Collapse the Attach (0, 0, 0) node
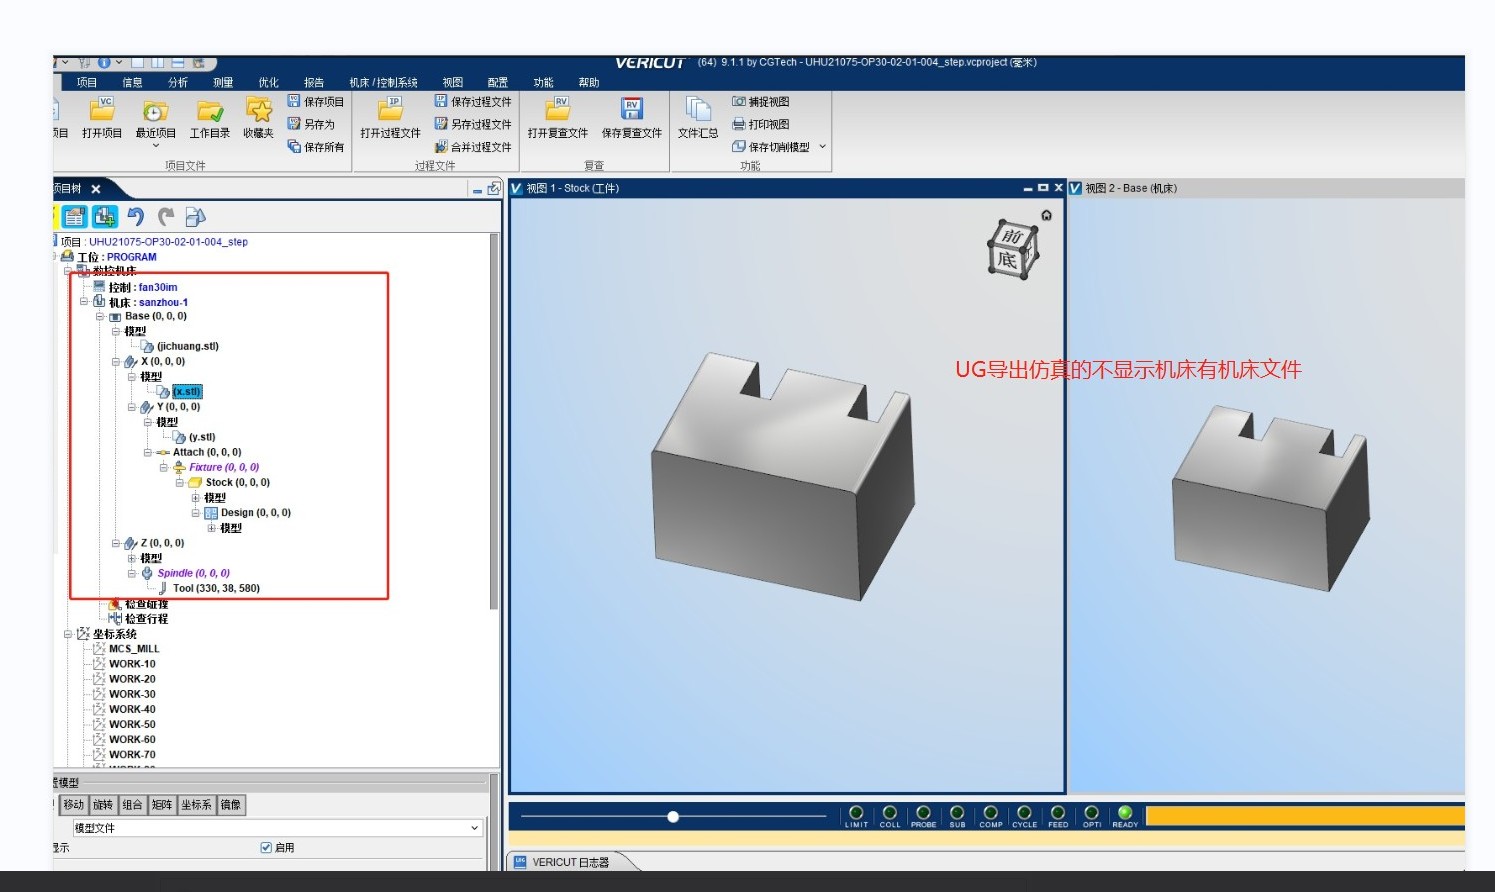 coord(148,452)
